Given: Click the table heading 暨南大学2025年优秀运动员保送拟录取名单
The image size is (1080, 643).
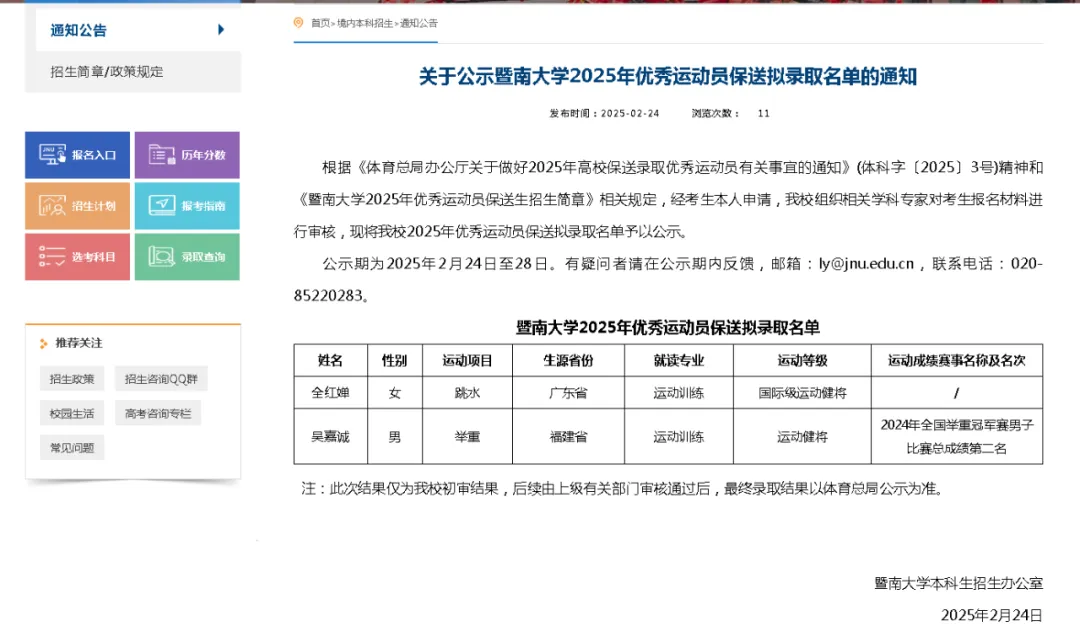Looking at the screenshot, I should click(668, 327).
